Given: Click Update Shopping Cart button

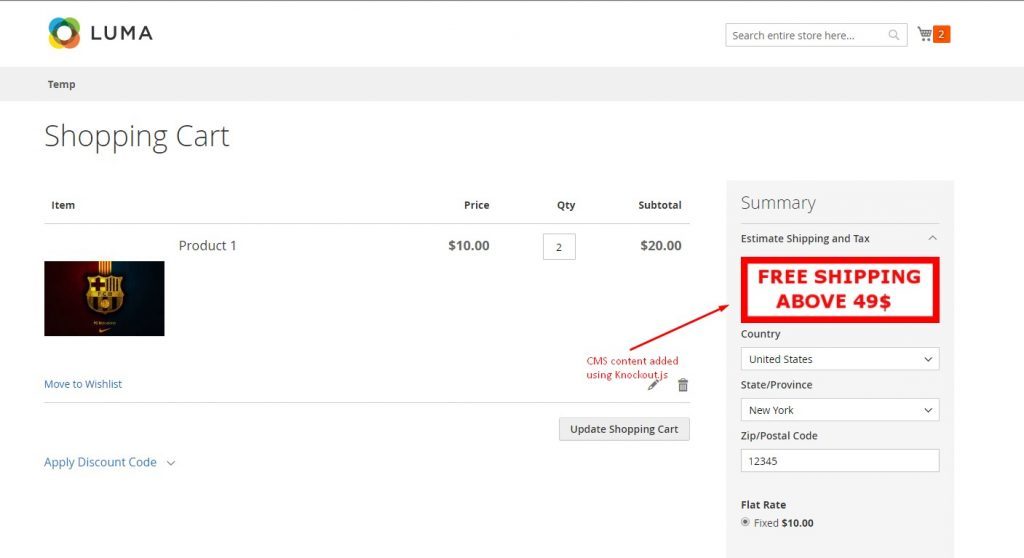Looking at the screenshot, I should click(x=624, y=429).
